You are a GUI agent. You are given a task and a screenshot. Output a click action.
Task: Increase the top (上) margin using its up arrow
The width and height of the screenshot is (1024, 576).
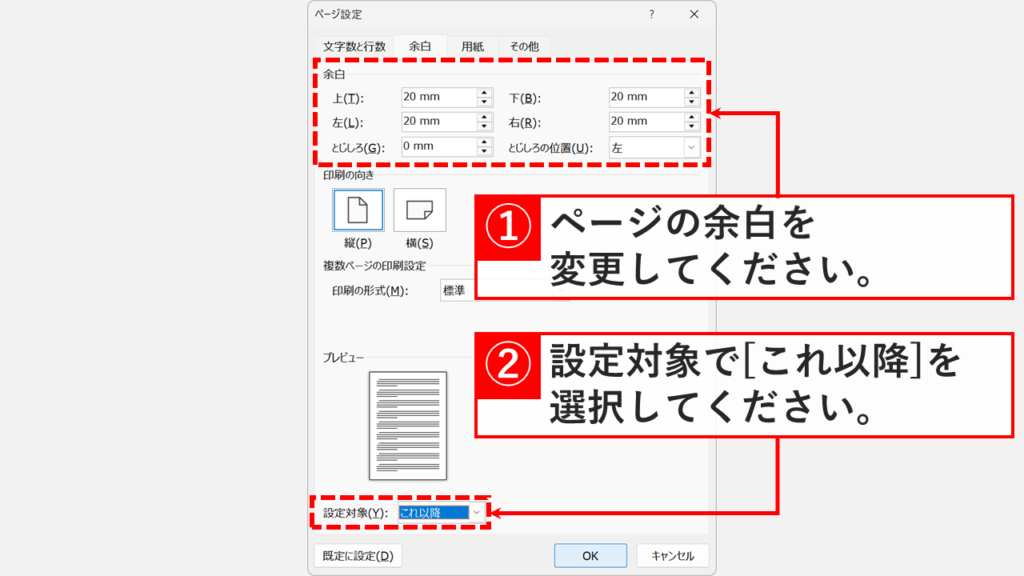point(484,92)
